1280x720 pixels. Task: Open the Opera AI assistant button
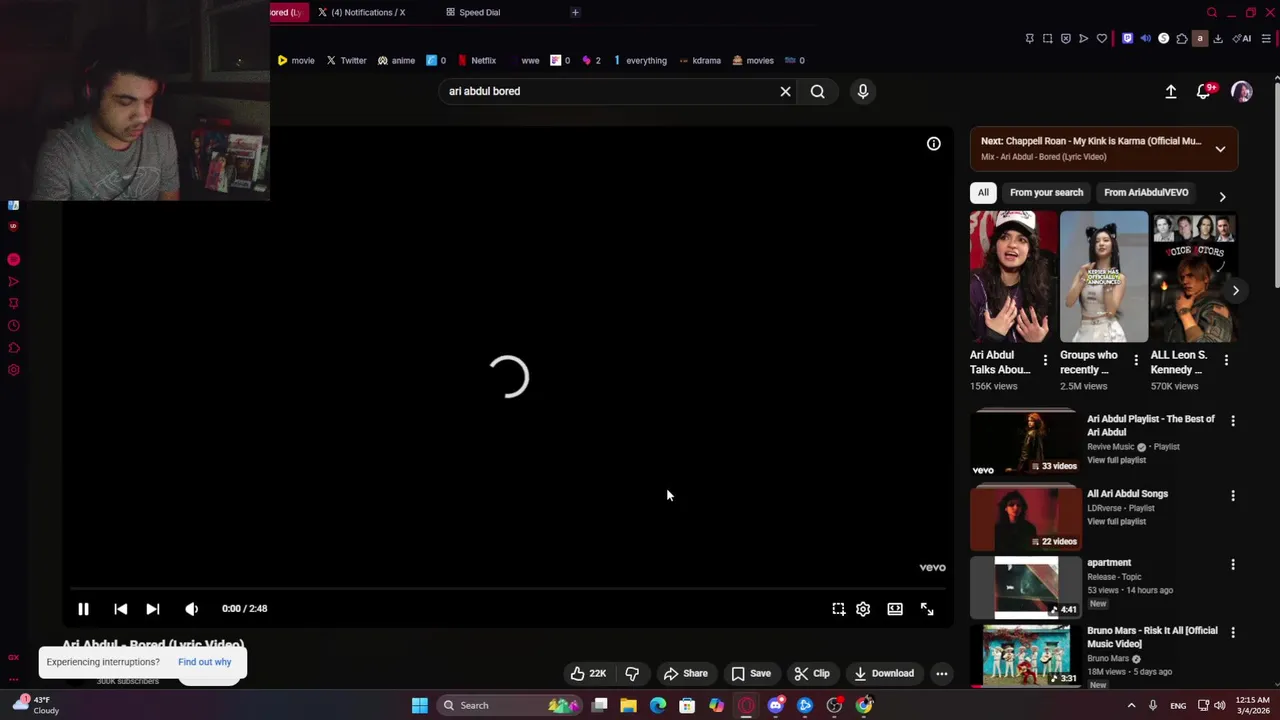pos(1243,39)
